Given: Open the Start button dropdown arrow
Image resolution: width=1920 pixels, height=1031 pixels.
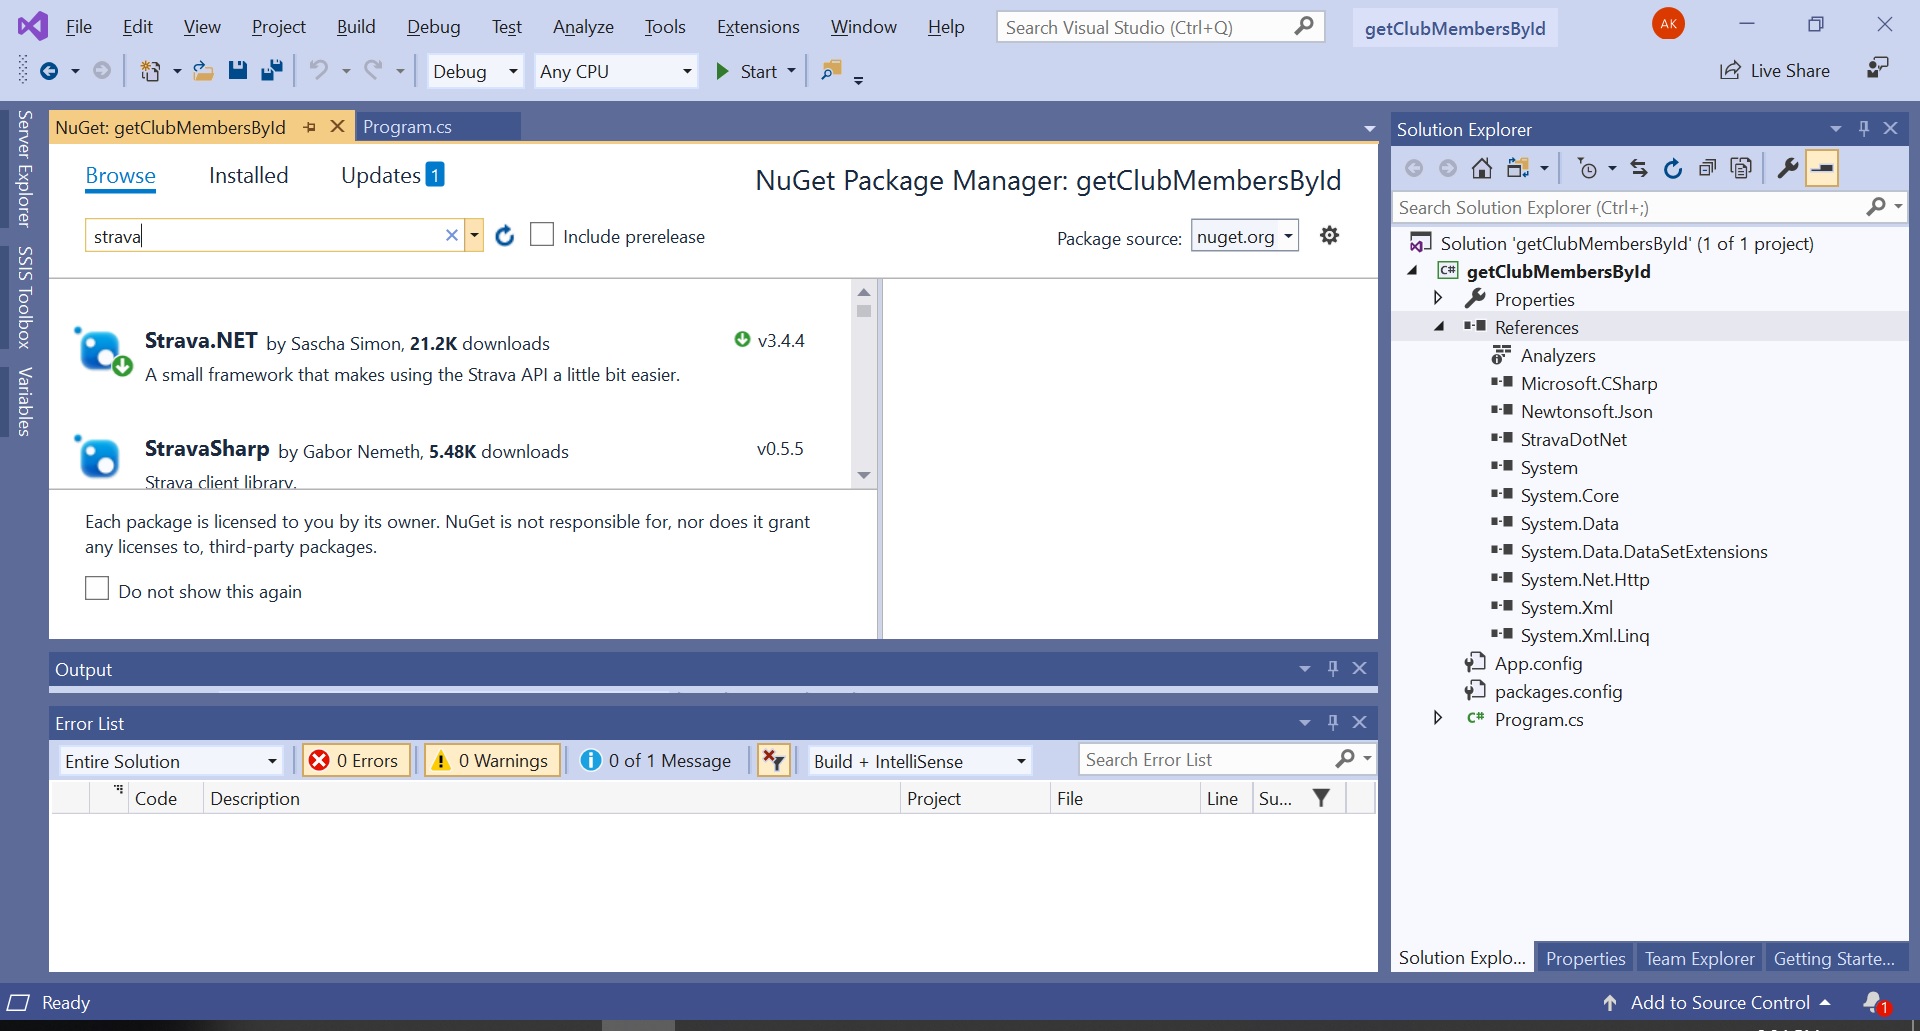Looking at the screenshot, I should click(x=791, y=71).
